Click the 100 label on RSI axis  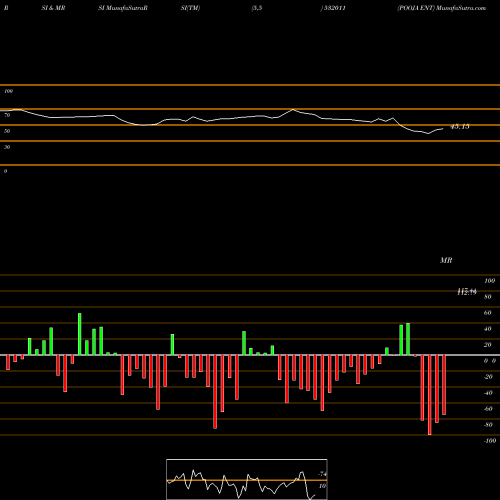(8, 91)
